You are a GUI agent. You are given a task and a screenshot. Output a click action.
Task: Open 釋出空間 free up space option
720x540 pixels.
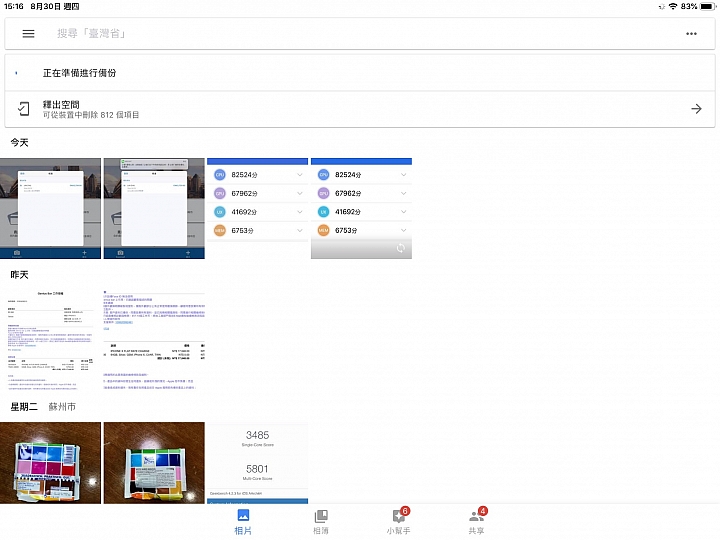(360, 109)
